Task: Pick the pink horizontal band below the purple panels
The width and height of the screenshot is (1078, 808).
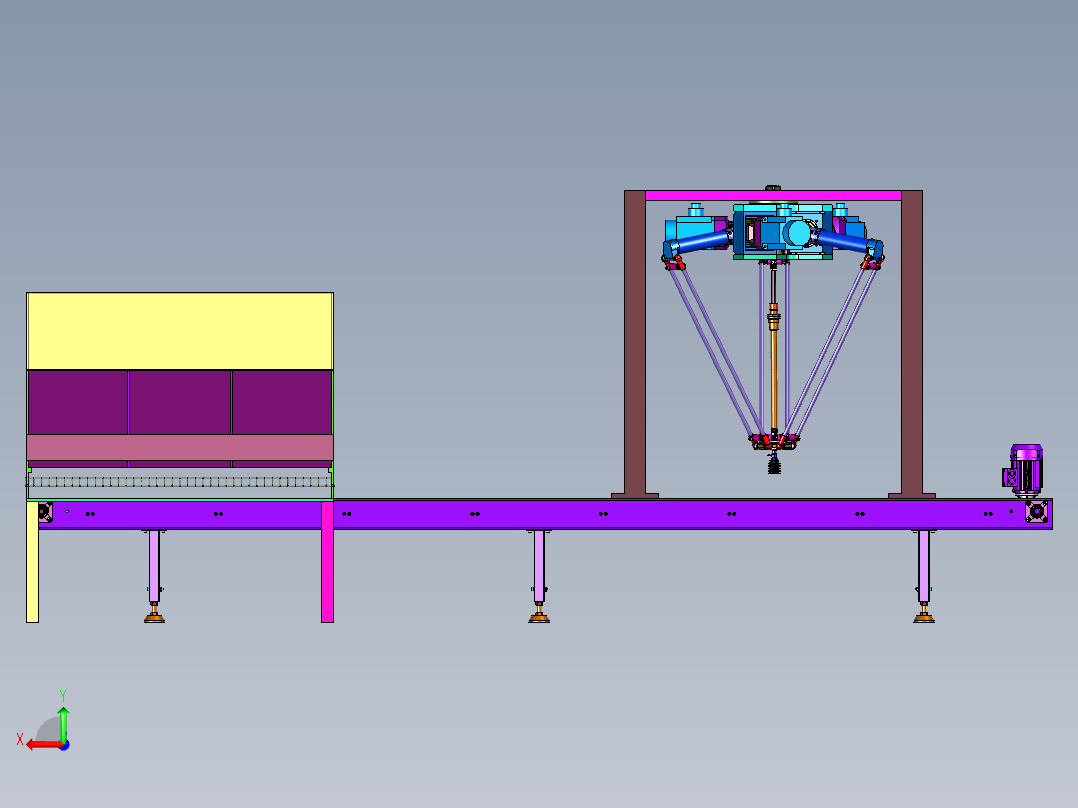Action: 180,448
